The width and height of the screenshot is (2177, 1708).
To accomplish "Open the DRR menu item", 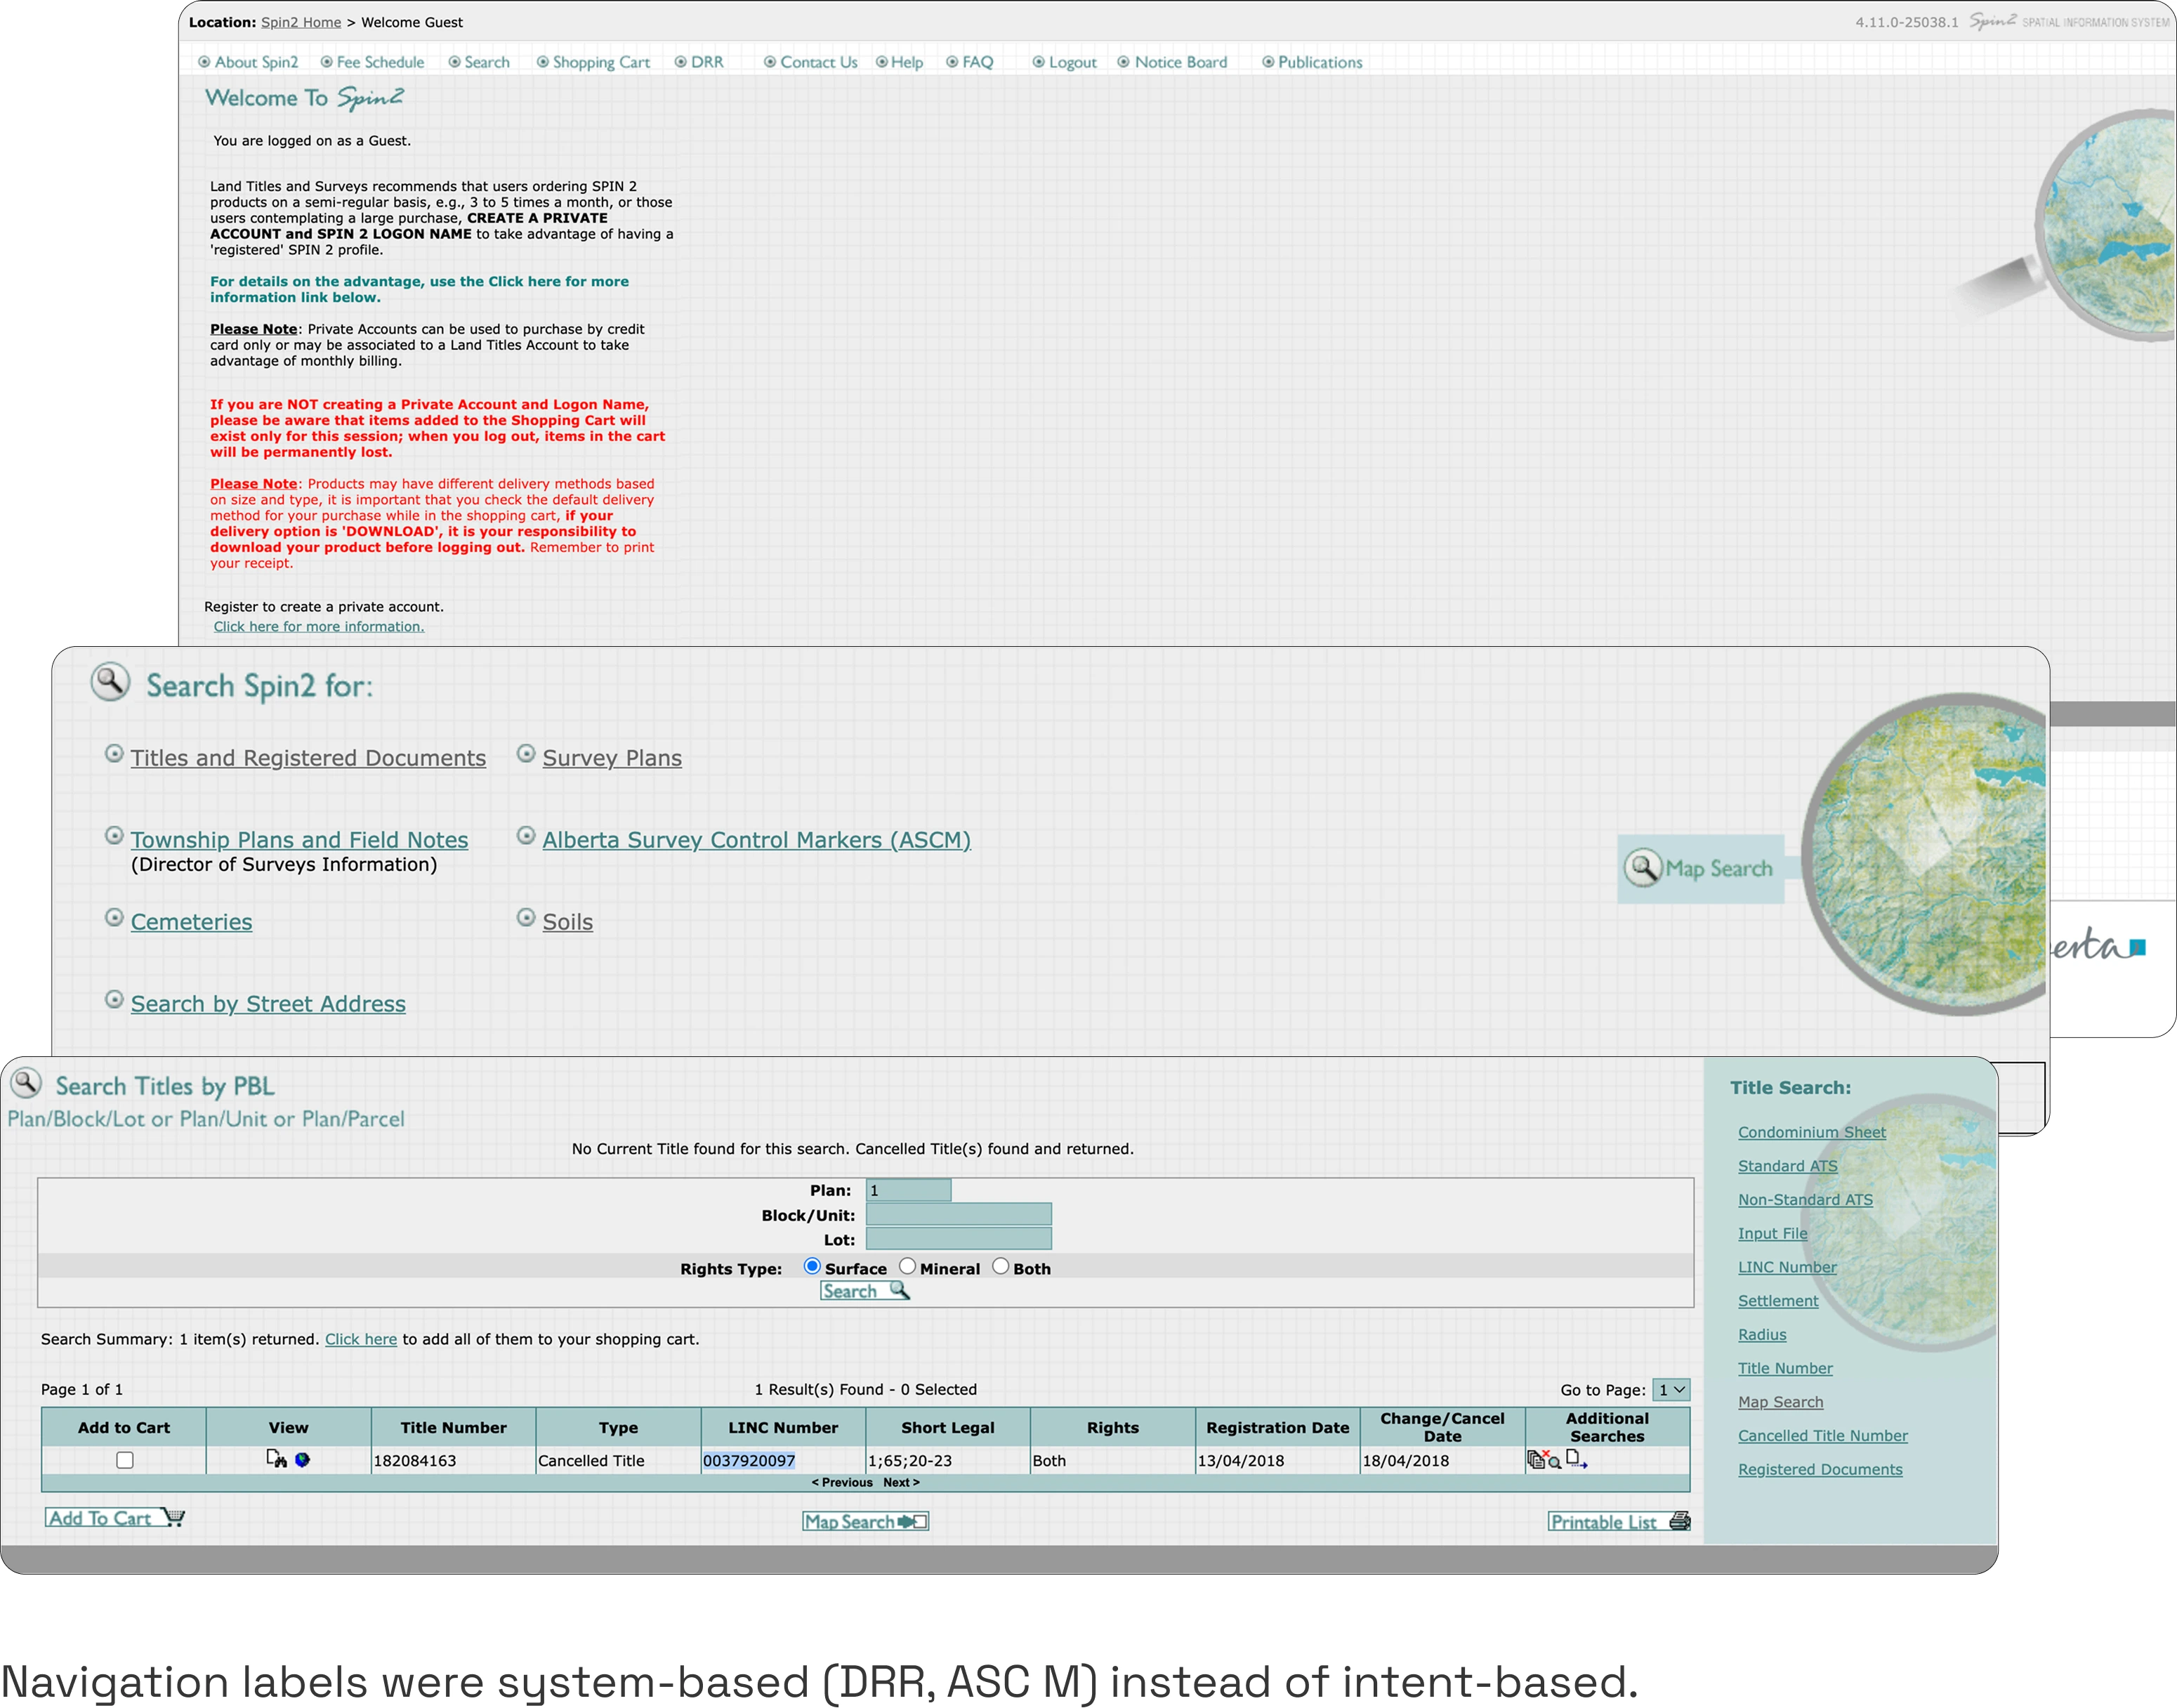I will pos(706,62).
